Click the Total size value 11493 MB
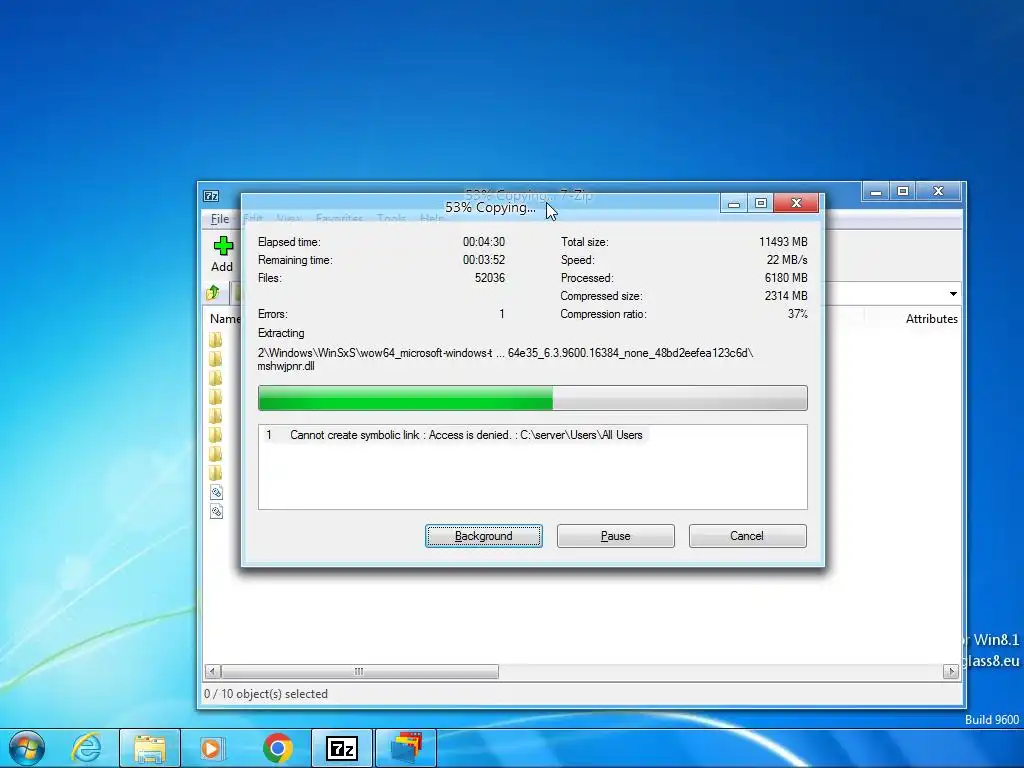Screen dimensions: 1024x768 [783, 242]
